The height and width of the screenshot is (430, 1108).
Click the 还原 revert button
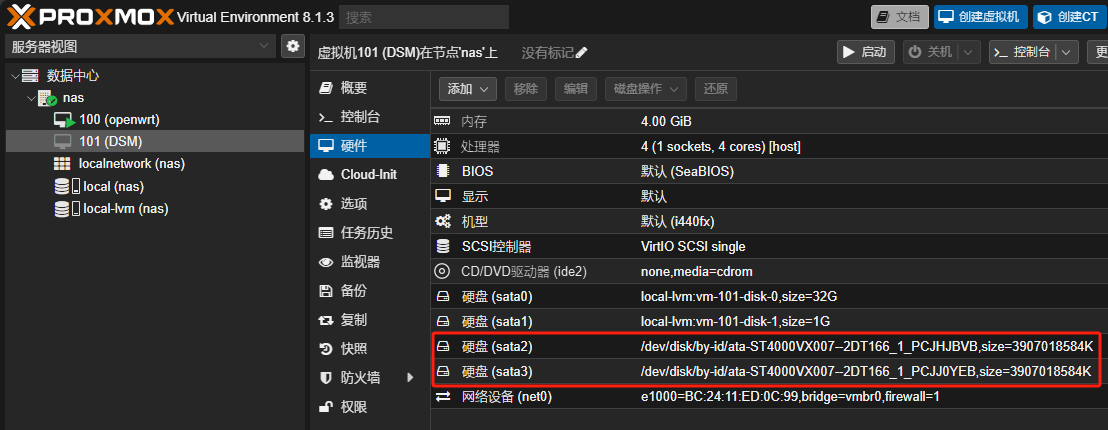(x=716, y=89)
